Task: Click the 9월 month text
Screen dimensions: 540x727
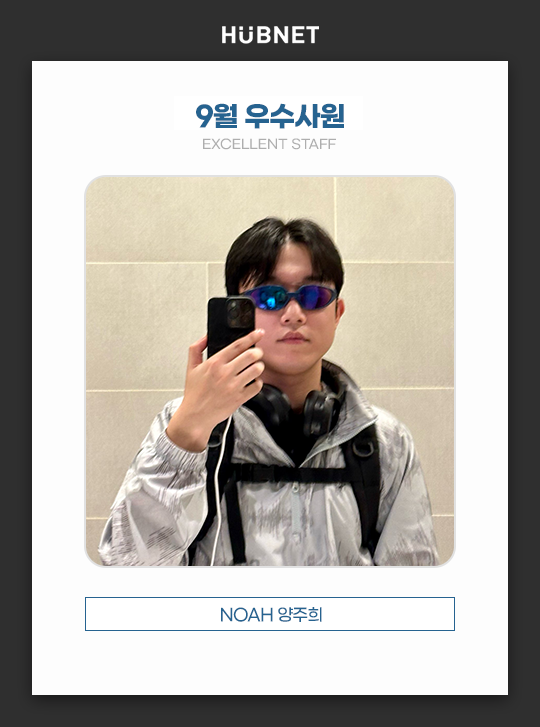Action: click(x=216, y=116)
